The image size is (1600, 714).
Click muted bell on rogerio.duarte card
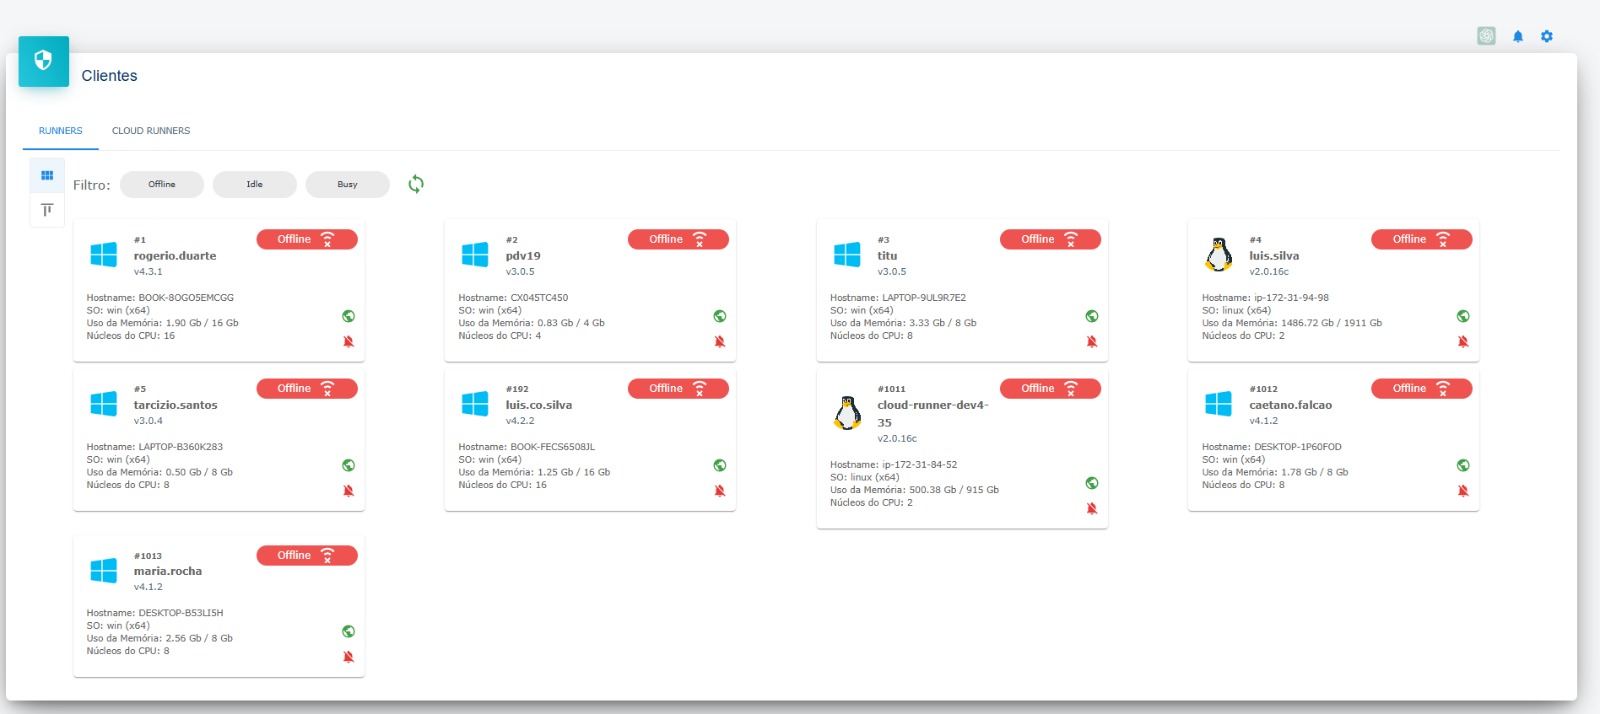pyautogui.click(x=348, y=342)
